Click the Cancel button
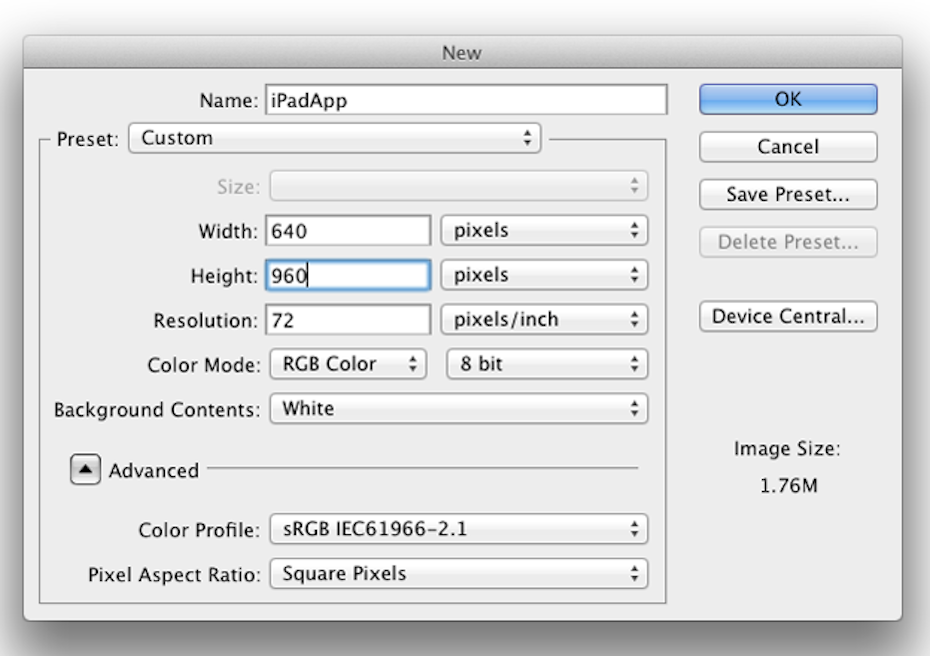This screenshot has width=930, height=656. click(788, 147)
